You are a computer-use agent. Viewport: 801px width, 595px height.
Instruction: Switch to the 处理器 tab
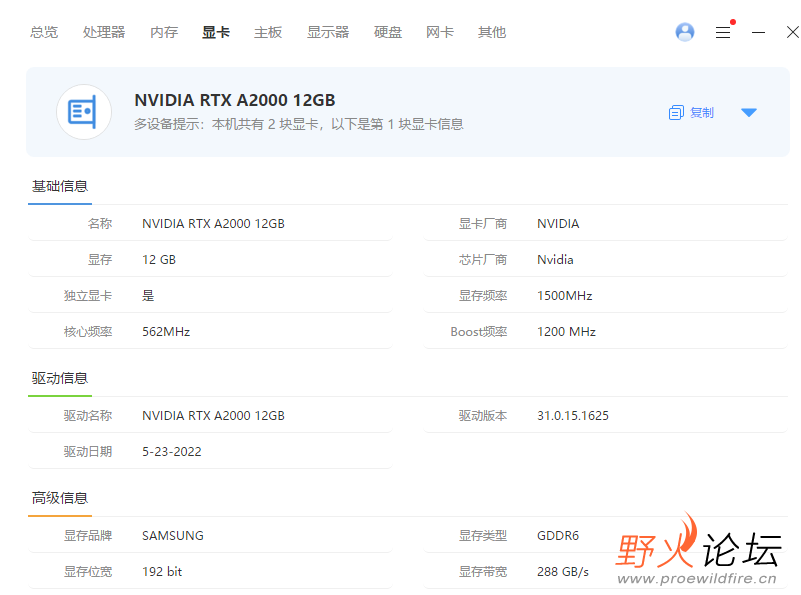(x=104, y=32)
